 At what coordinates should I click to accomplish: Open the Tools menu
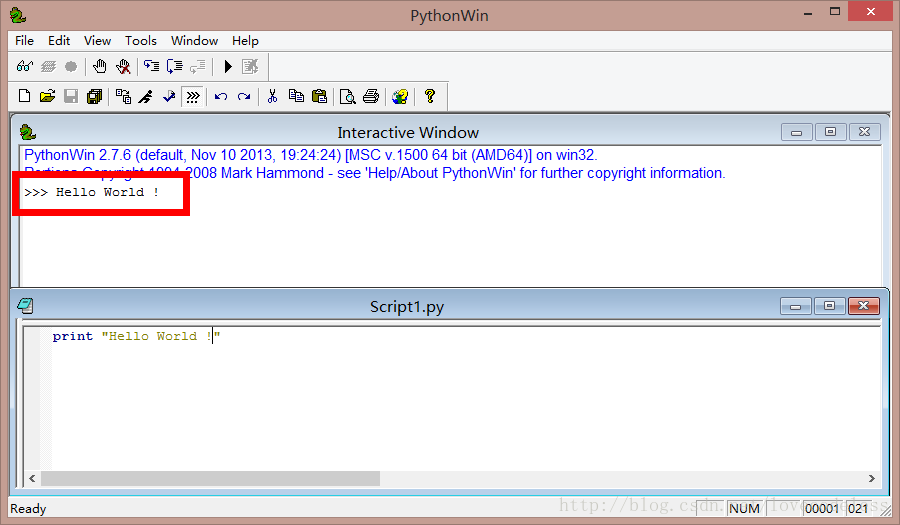point(141,41)
